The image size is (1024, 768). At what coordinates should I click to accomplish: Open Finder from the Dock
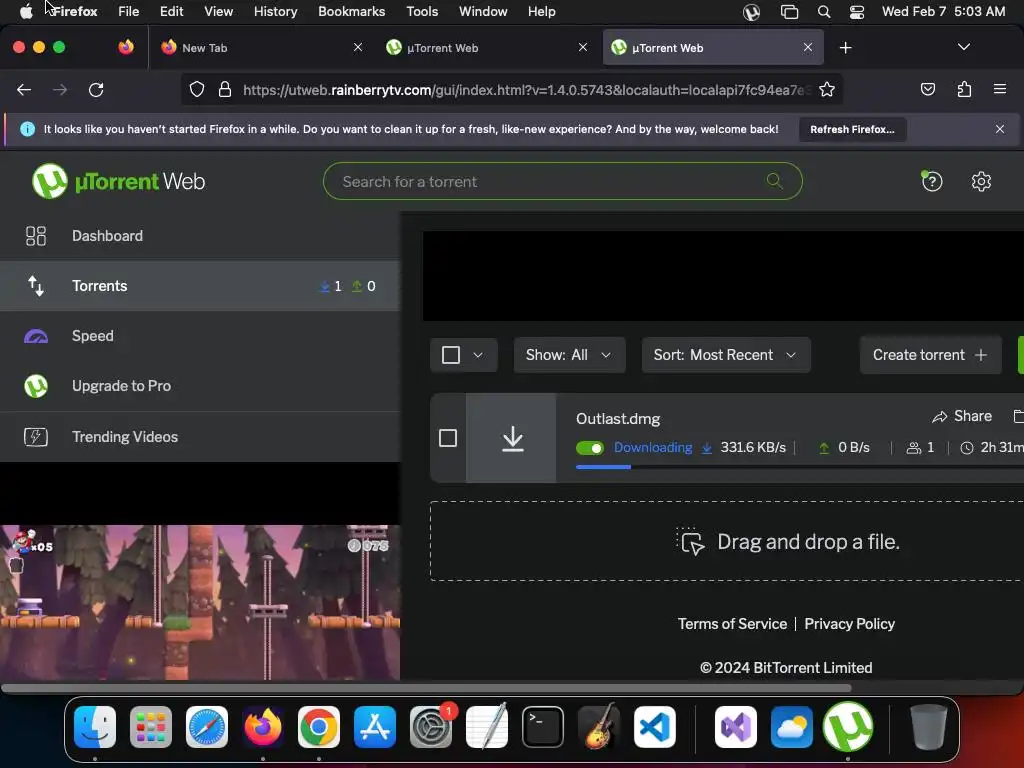click(x=95, y=727)
